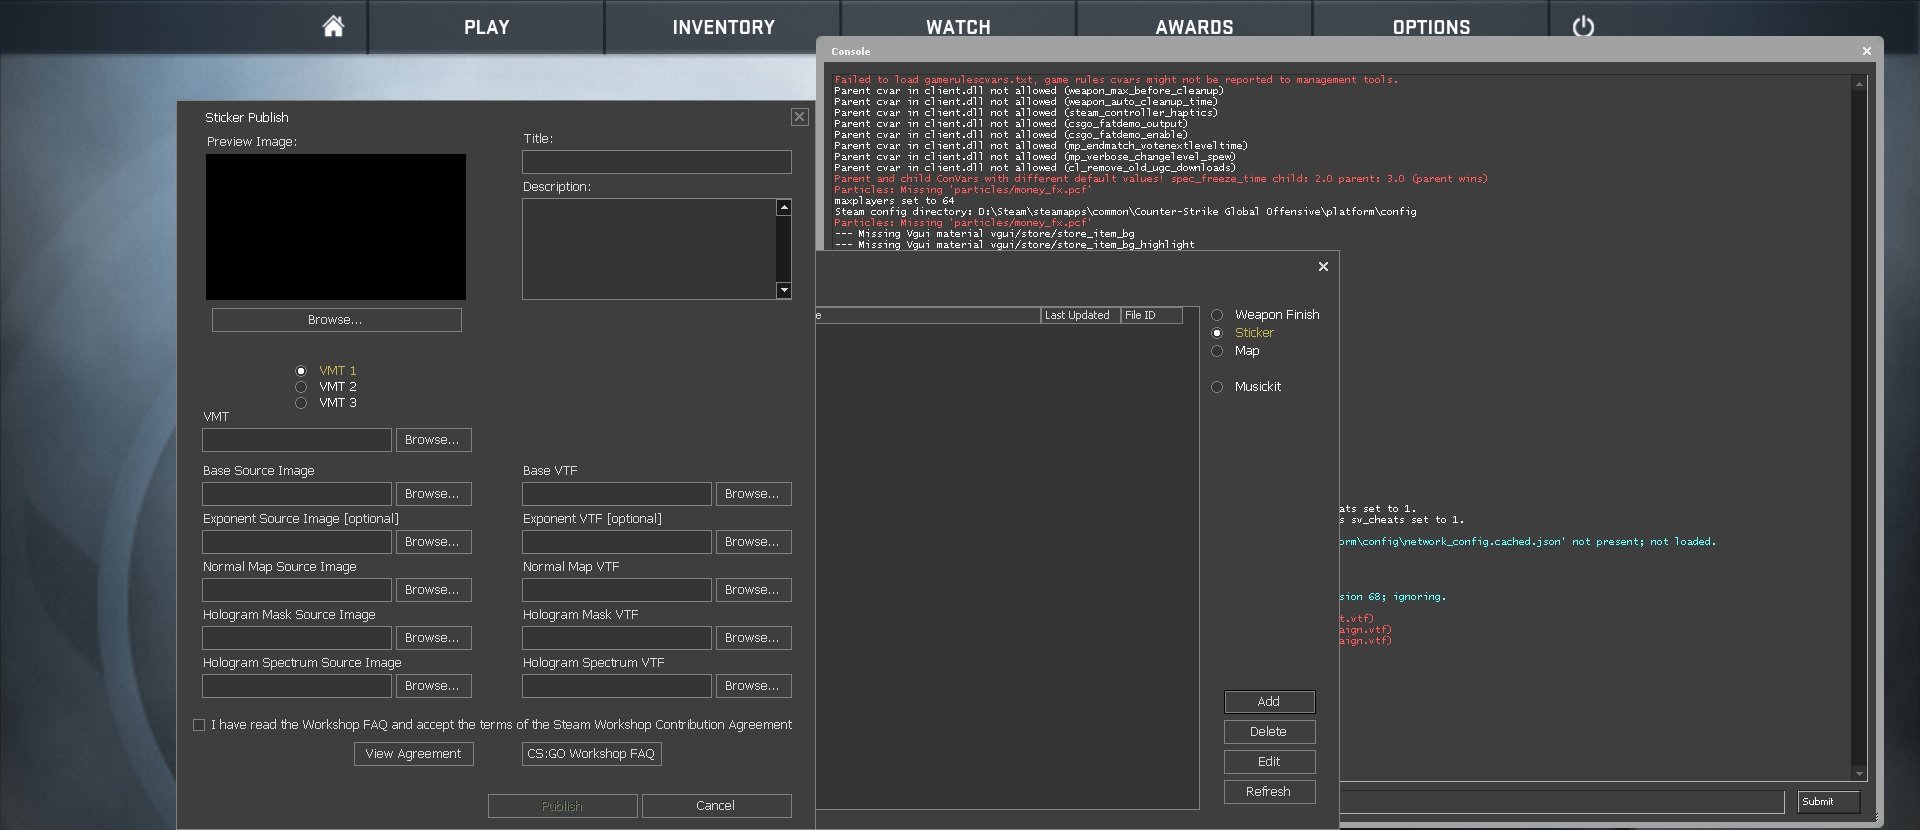Image resolution: width=1920 pixels, height=830 pixels.
Task: Close the Console window
Action: [x=1866, y=51]
